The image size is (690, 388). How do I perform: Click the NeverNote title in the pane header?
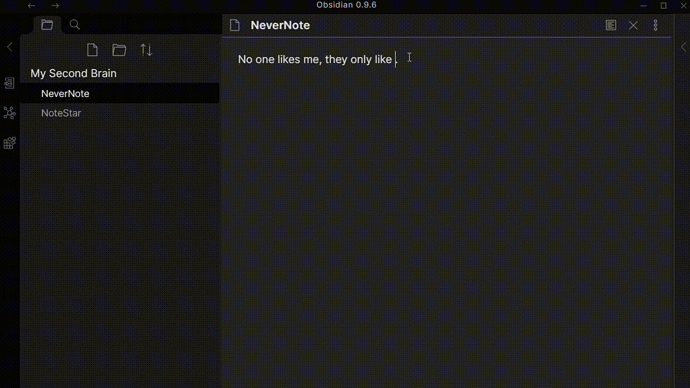pyautogui.click(x=280, y=25)
